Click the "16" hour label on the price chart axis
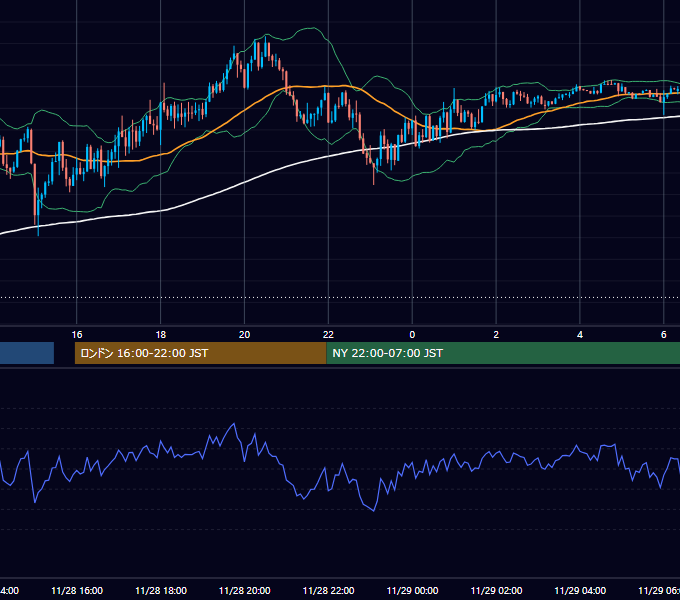Viewport: 680px width, 600px height. pyautogui.click(x=77, y=335)
